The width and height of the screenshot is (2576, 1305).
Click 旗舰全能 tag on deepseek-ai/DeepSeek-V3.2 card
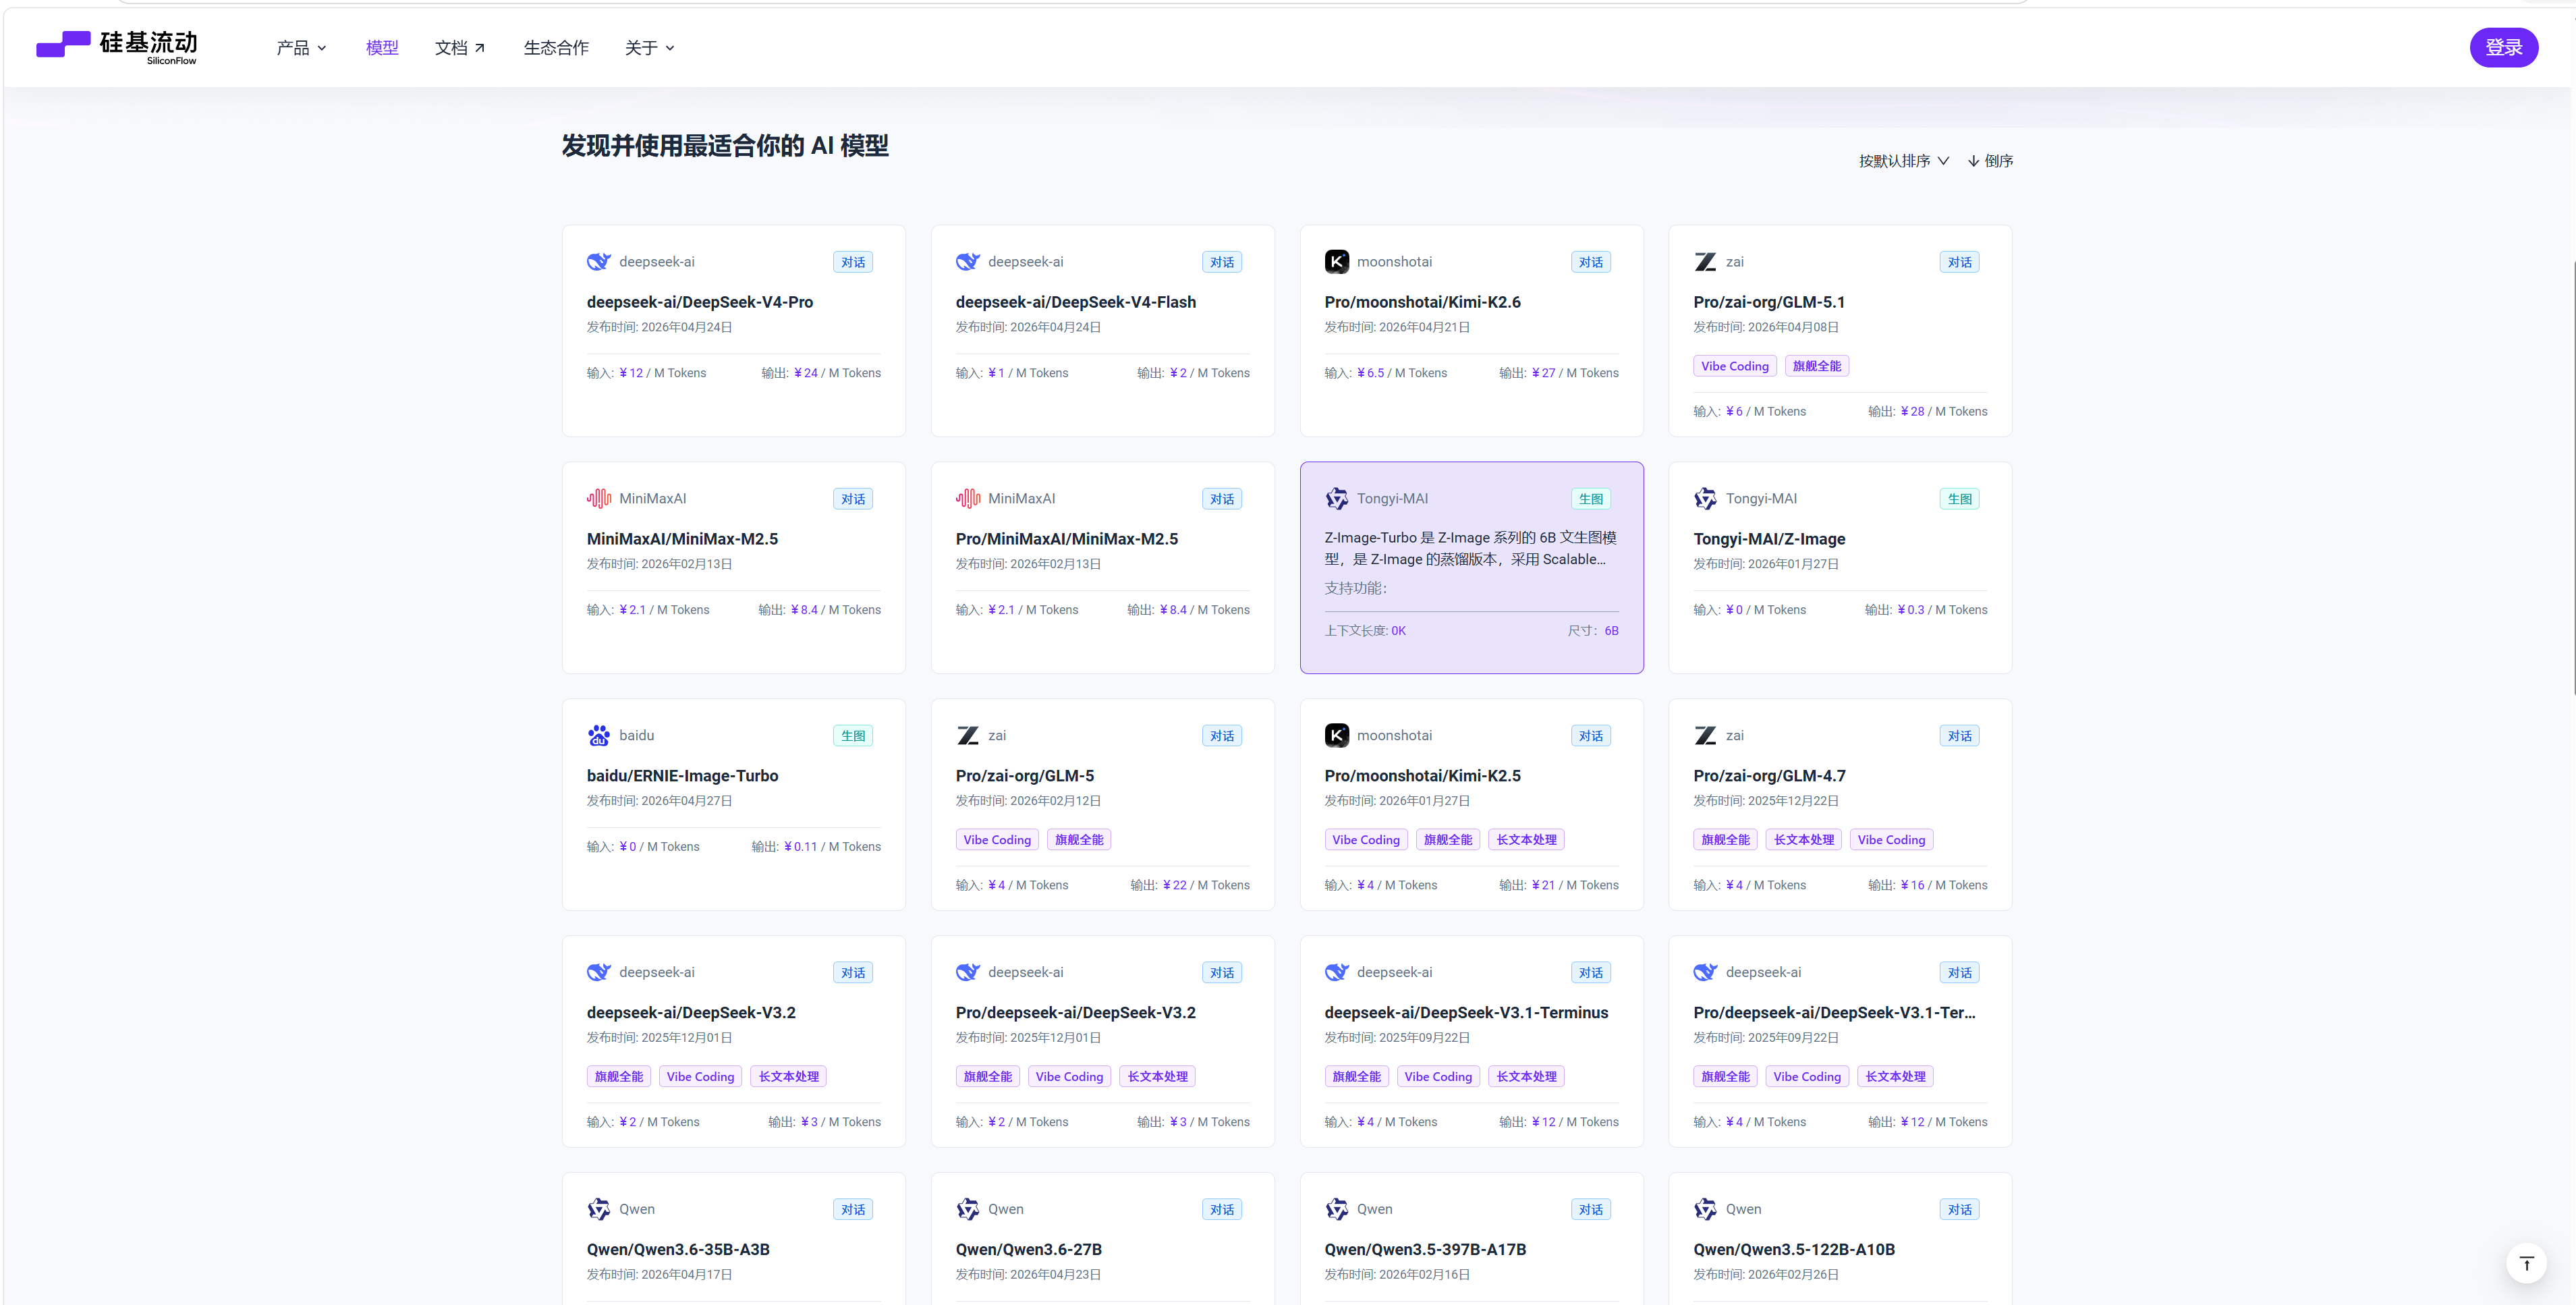coord(618,1077)
